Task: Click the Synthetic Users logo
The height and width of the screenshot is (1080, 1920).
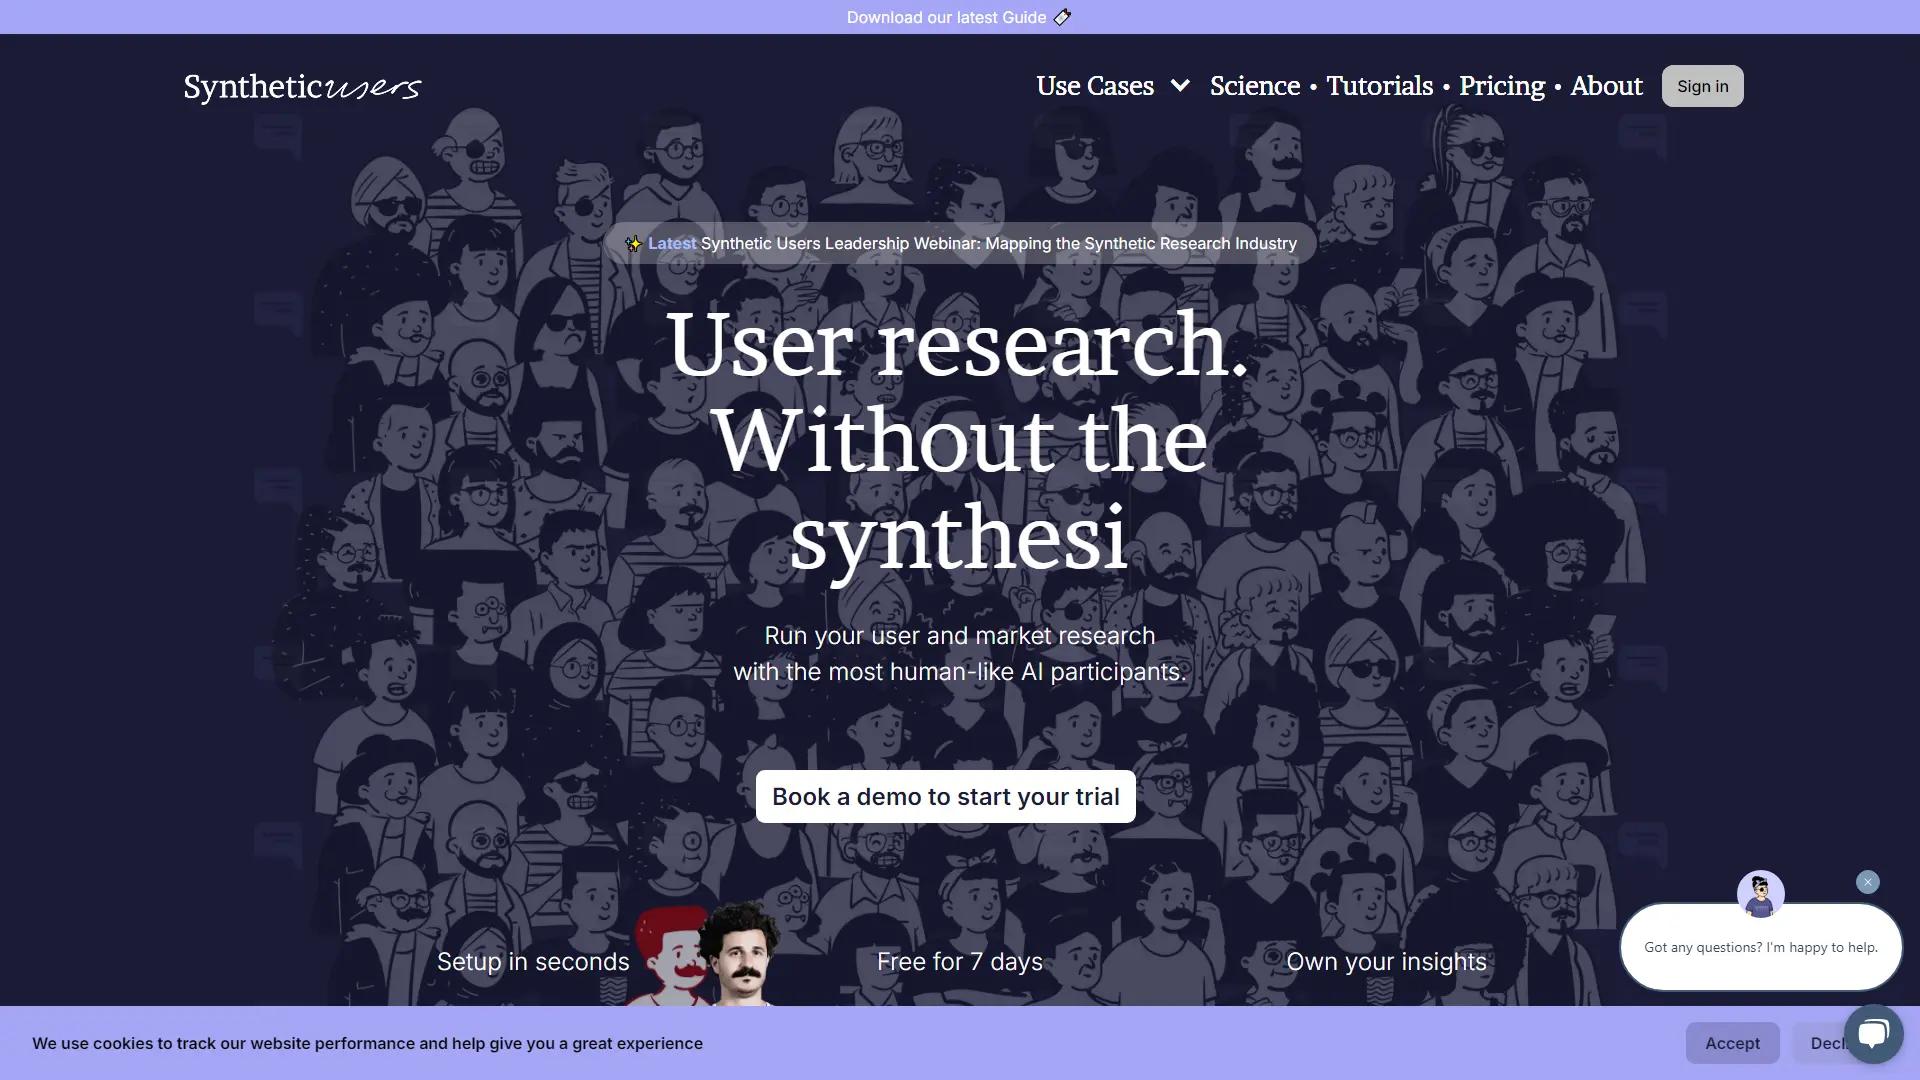Action: (x=302, y=86)
